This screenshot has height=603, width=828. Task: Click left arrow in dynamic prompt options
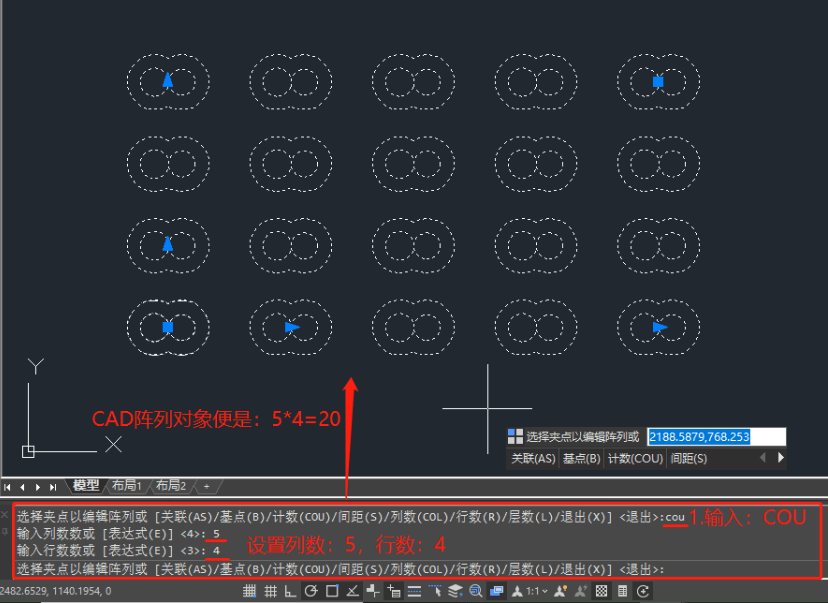pos(763,458)
